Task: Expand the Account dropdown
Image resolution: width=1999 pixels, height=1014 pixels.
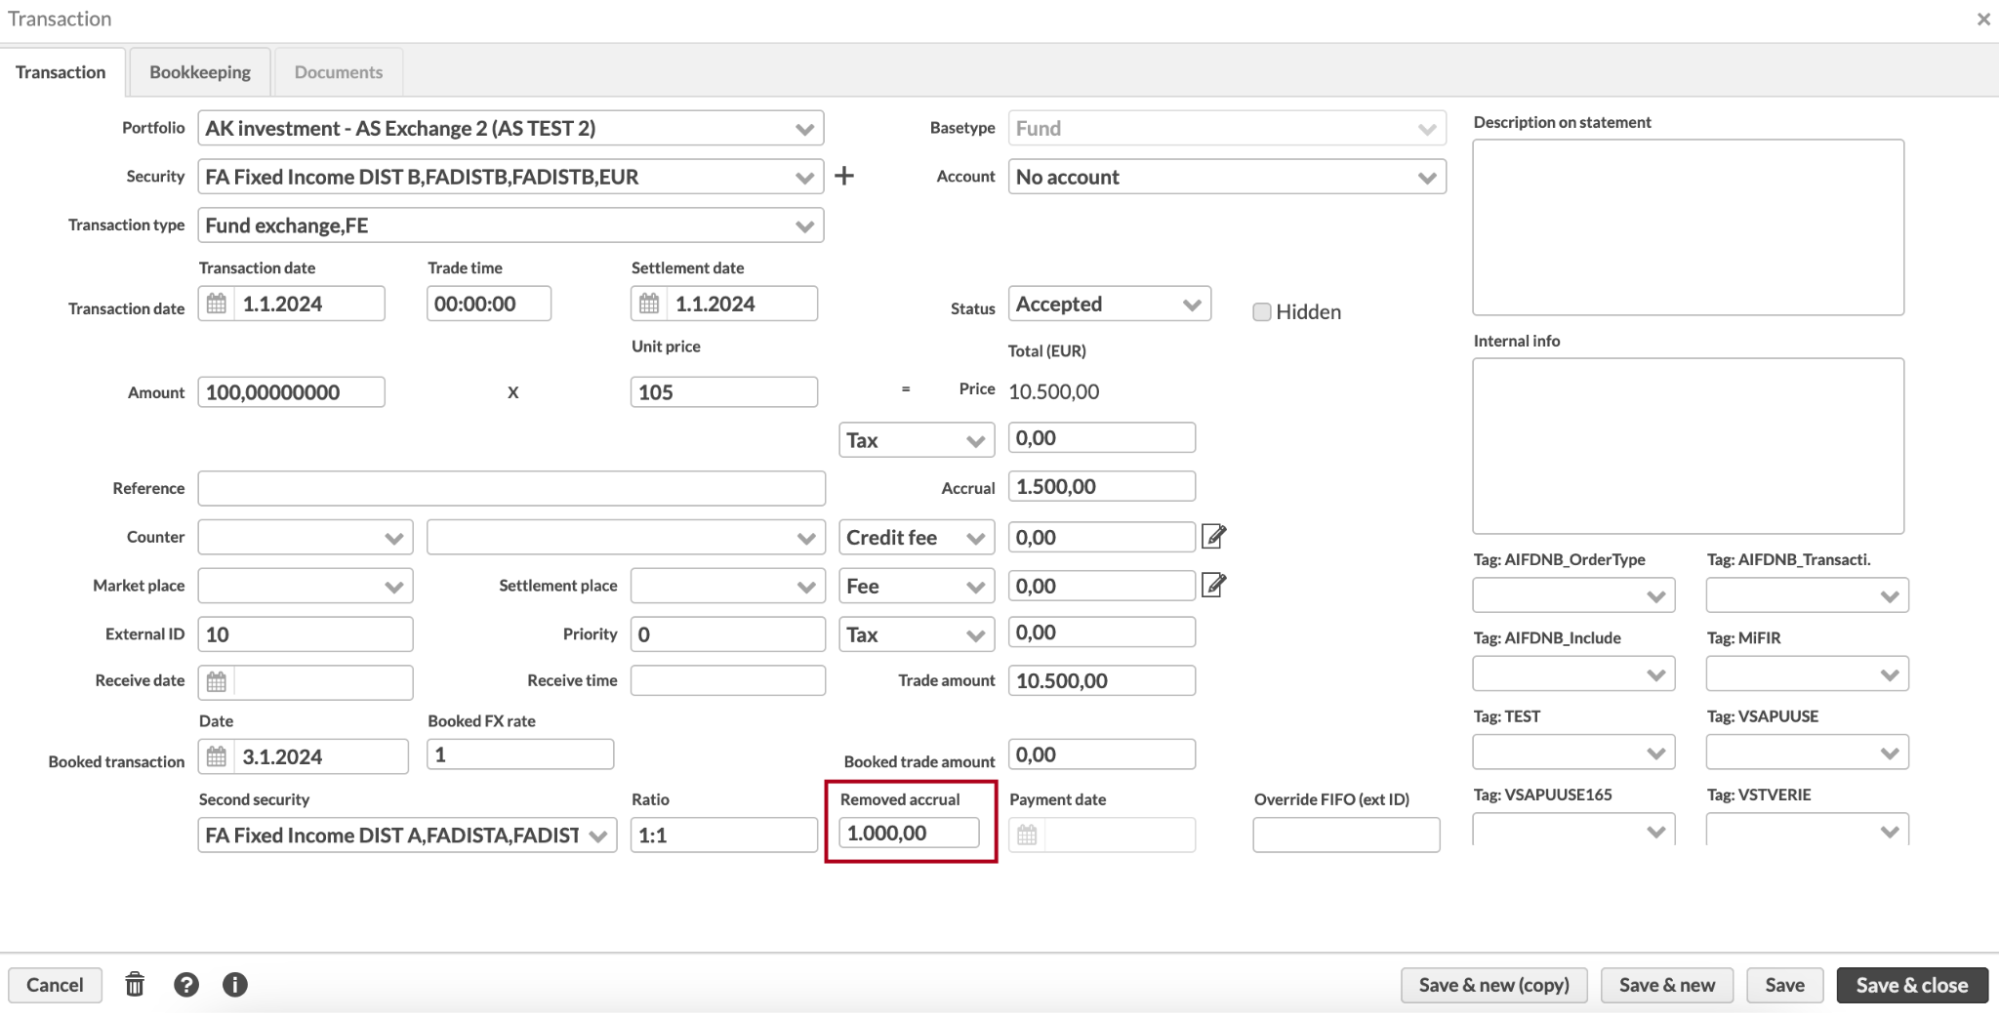Action: click(1227, 177)
